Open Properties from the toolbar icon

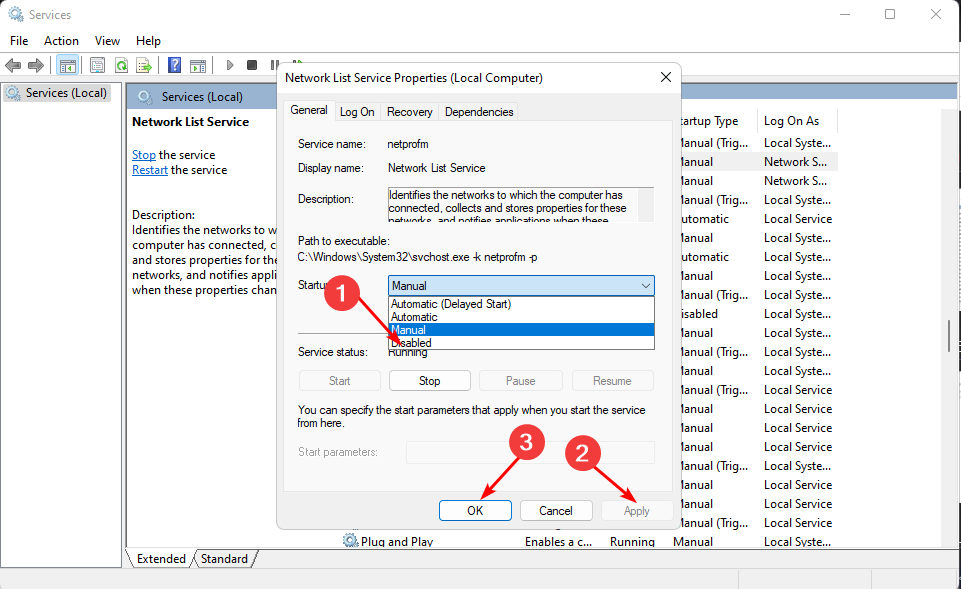click(x=97, y=65)
